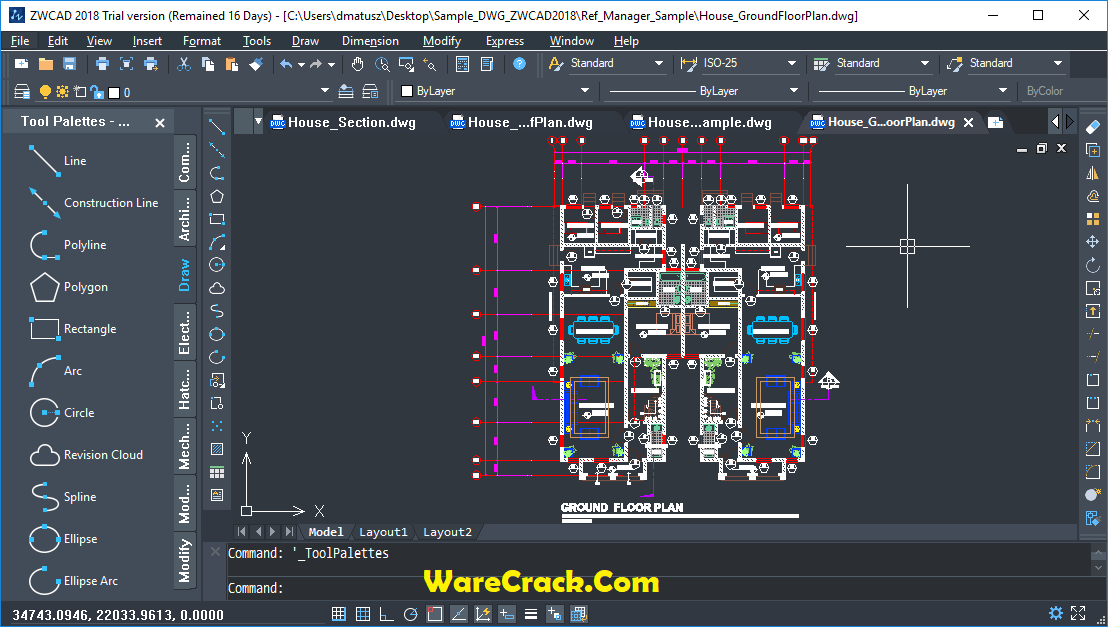1108x627 pixels.
Task: Open the text style Standard dropdown
Action: 617,64
